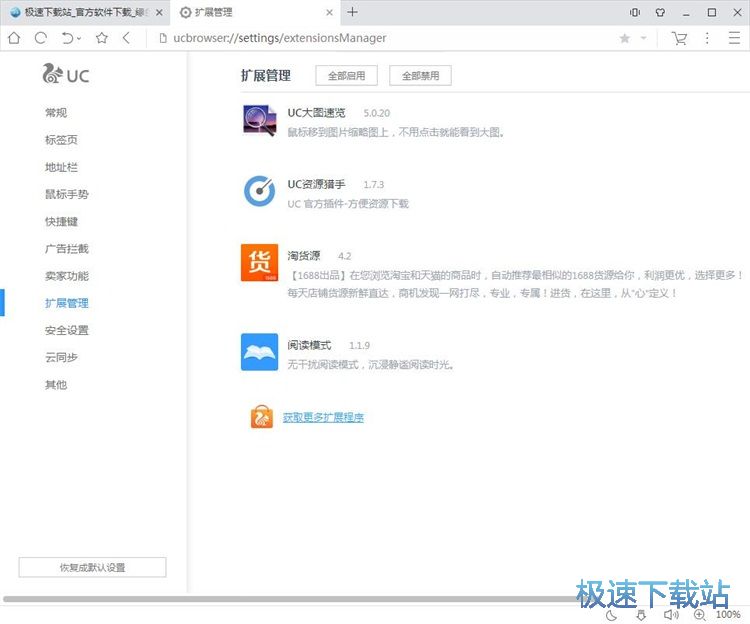Open the hamburger main menu
Screen dimensions: 750x624
pos(734,38)
